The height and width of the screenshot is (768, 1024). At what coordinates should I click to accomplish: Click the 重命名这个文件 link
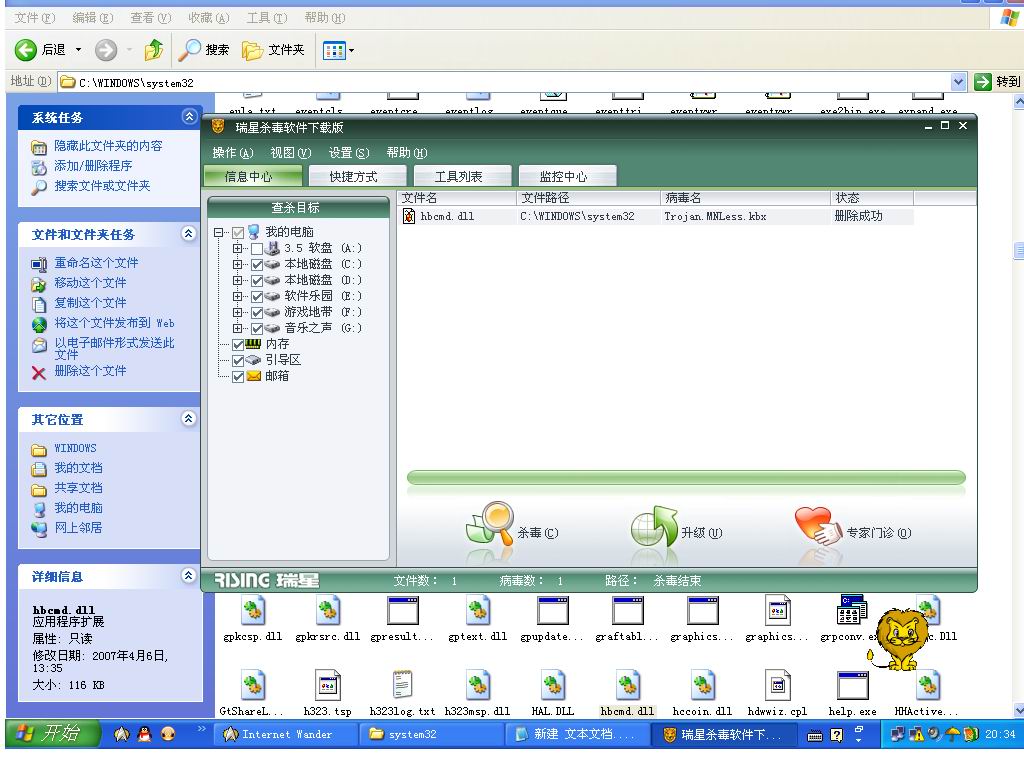tap(96, 263)
